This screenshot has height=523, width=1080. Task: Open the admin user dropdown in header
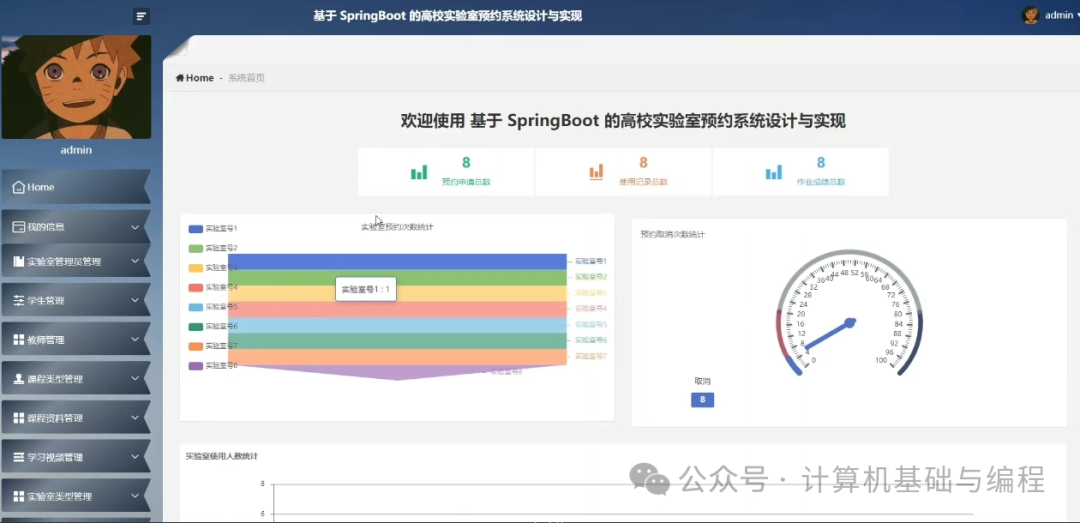pyautogui.click(x=1050, y=15)
